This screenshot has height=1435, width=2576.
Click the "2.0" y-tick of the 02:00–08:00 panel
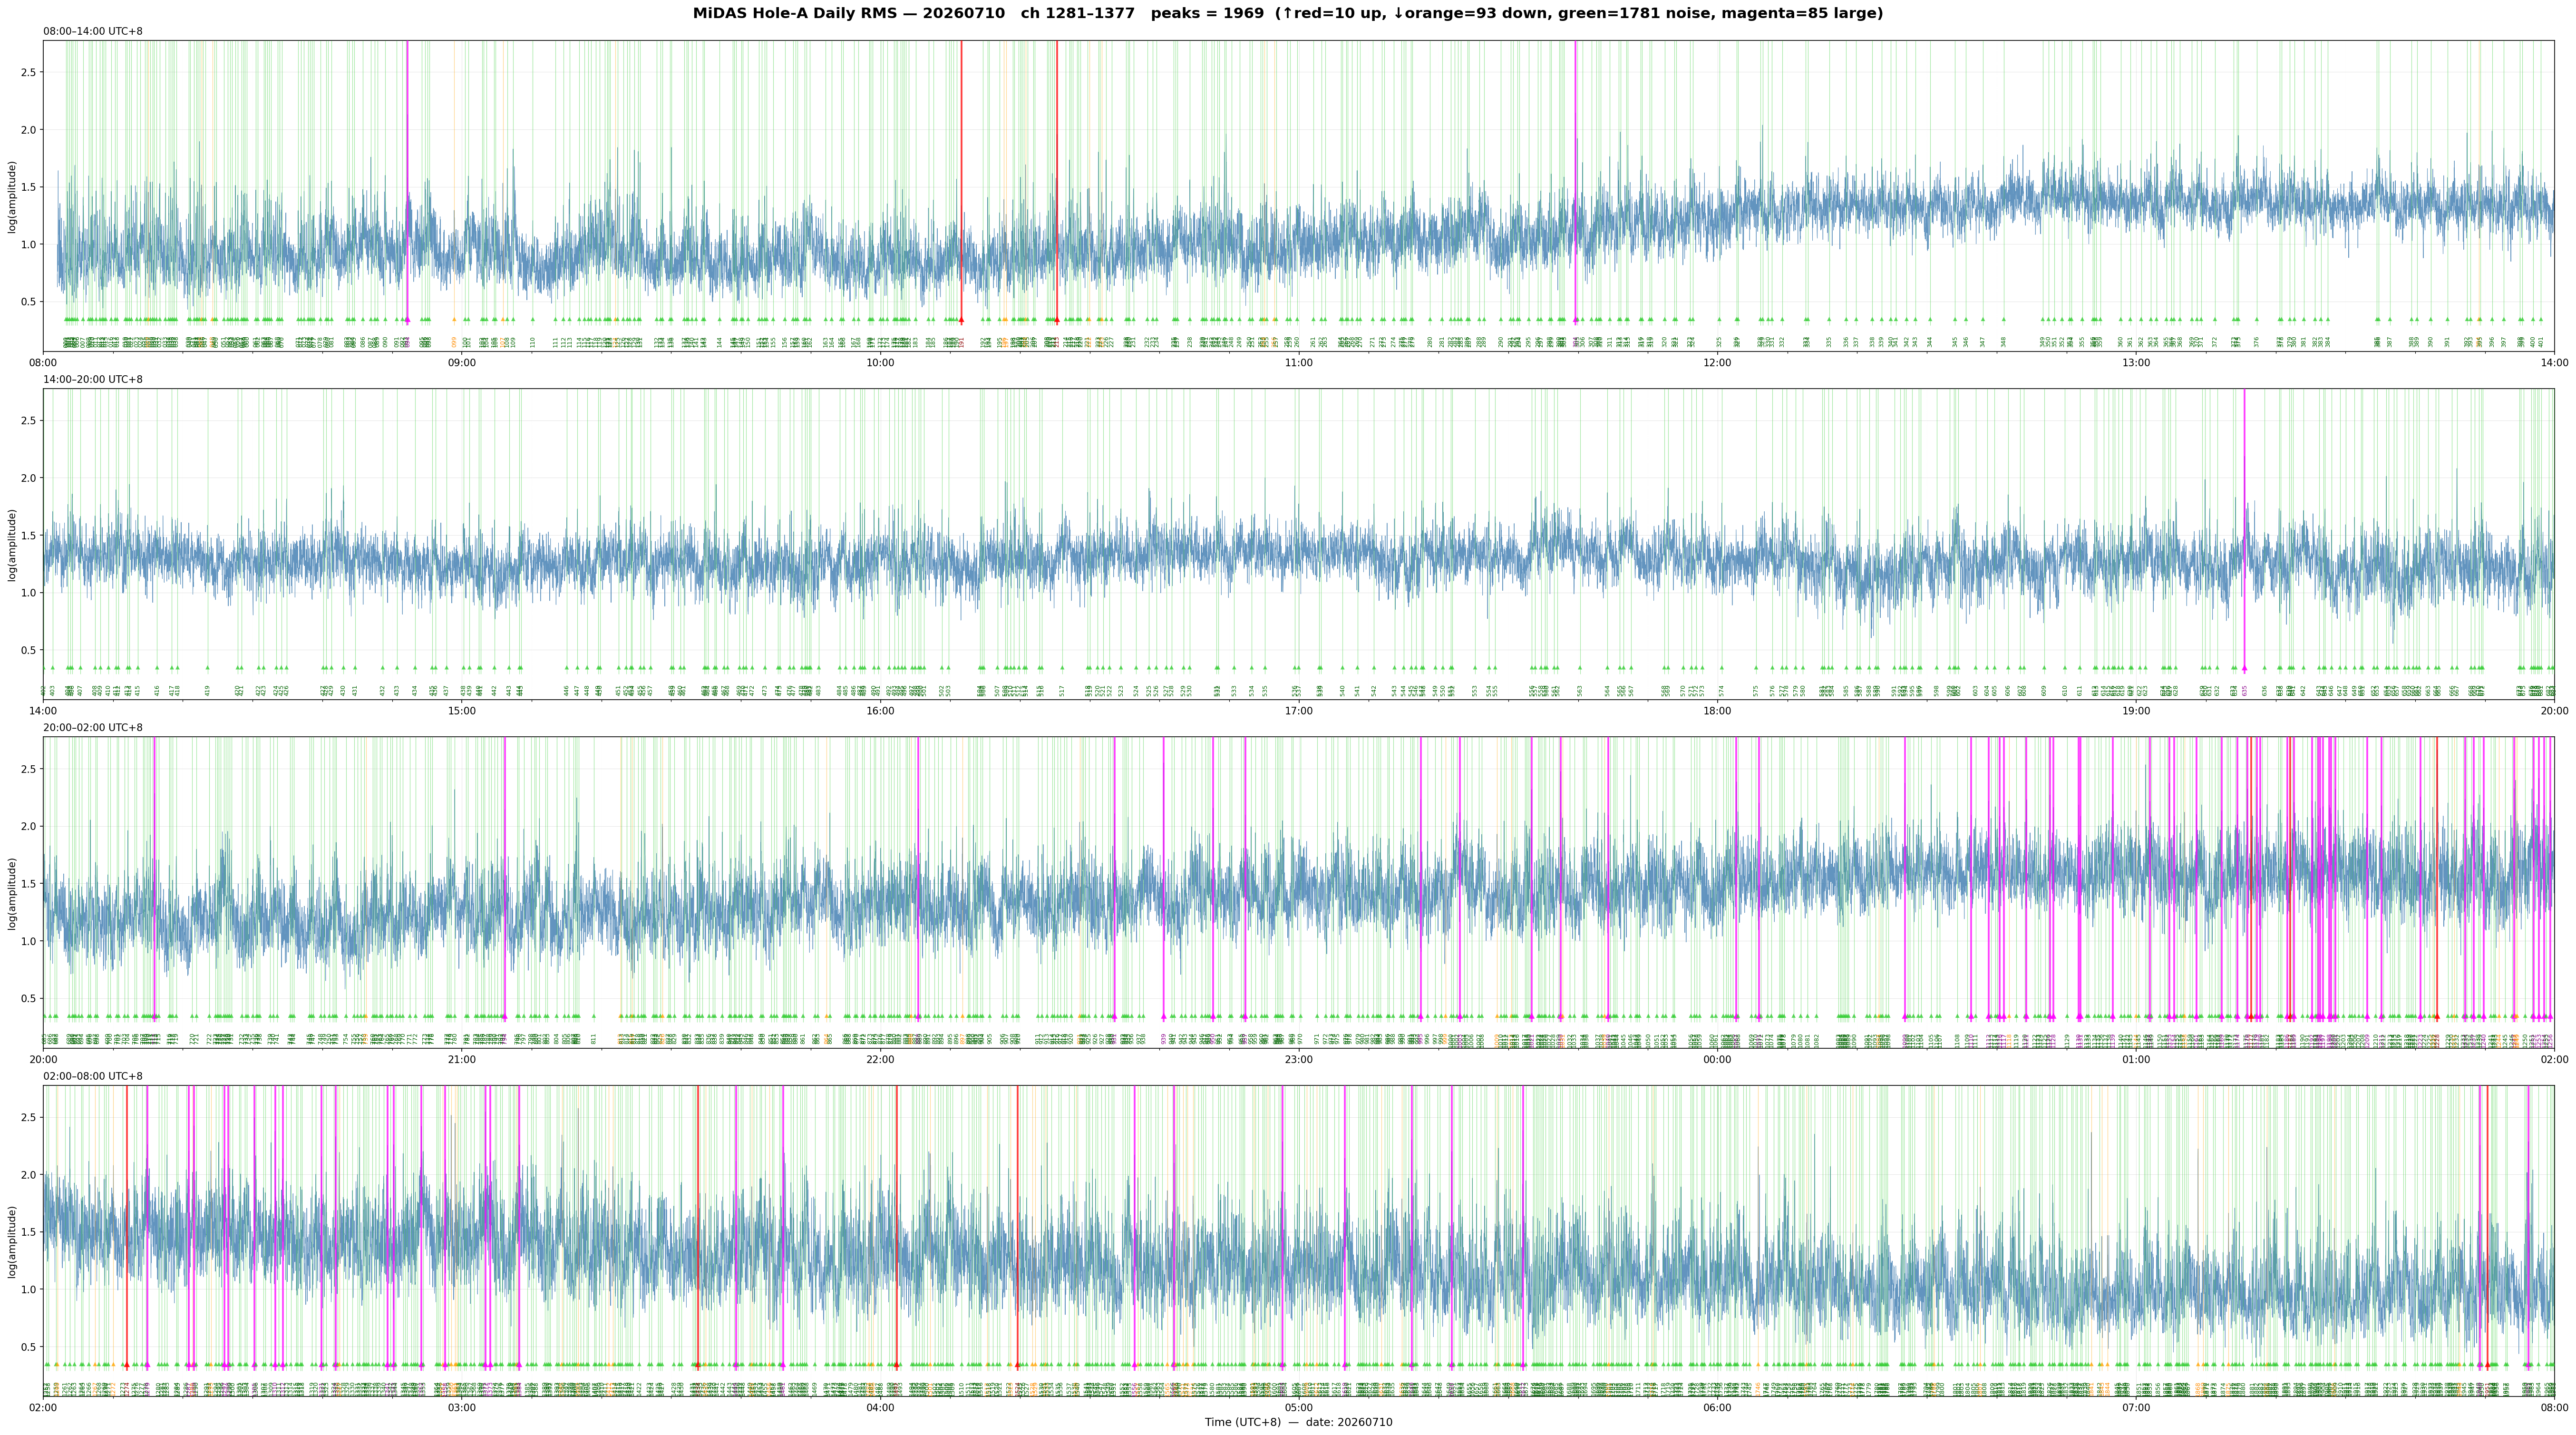pos(29,1175)
